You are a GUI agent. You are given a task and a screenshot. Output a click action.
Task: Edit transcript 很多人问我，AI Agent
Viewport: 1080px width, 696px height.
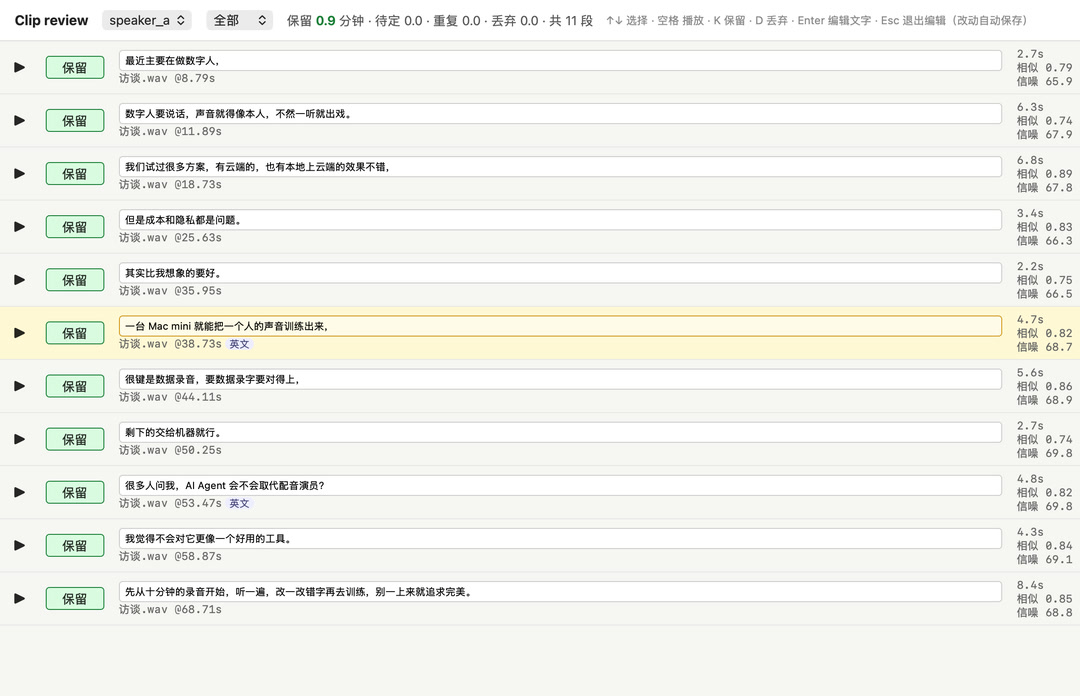click(560, 484)
